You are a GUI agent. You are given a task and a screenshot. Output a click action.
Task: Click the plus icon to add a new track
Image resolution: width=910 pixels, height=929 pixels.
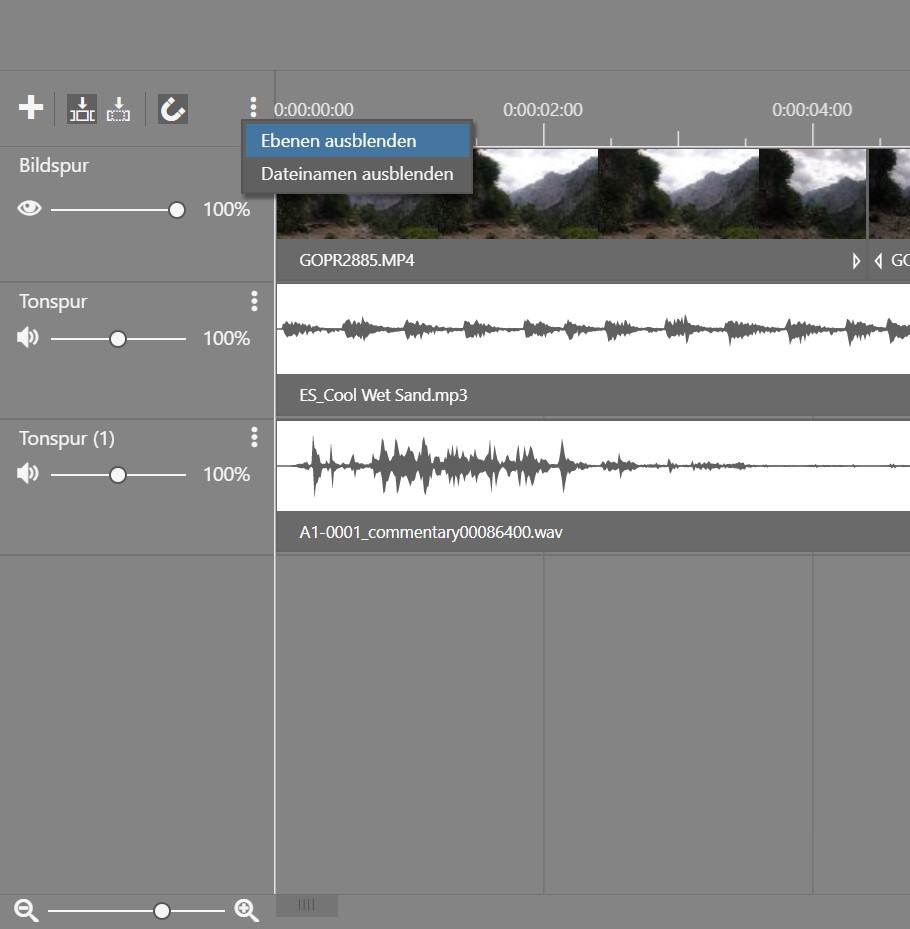[30, 108]
